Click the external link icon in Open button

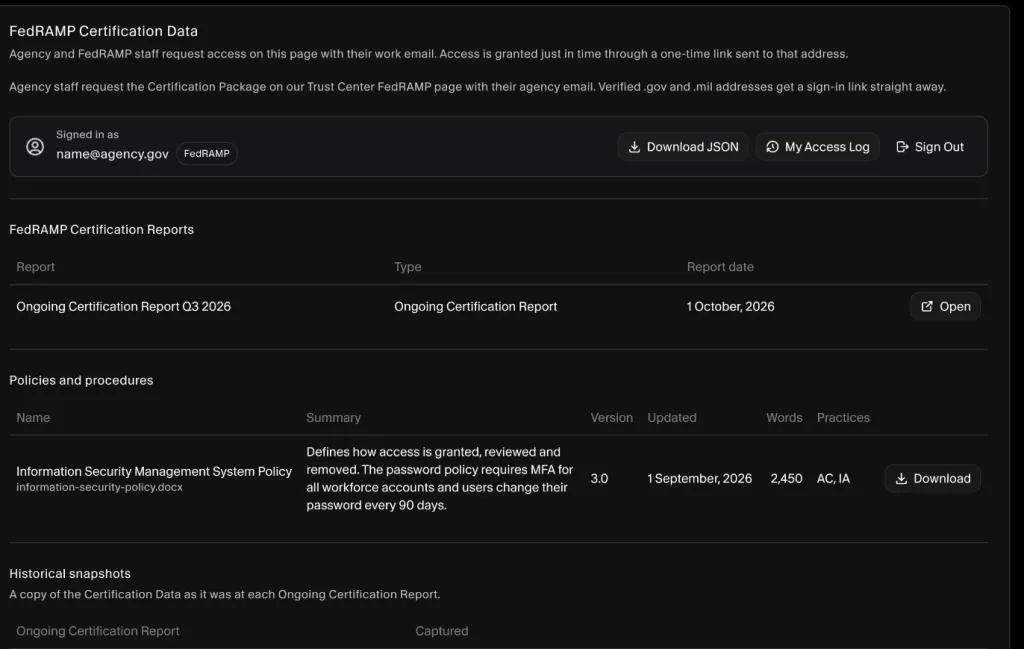coord(927,306)
